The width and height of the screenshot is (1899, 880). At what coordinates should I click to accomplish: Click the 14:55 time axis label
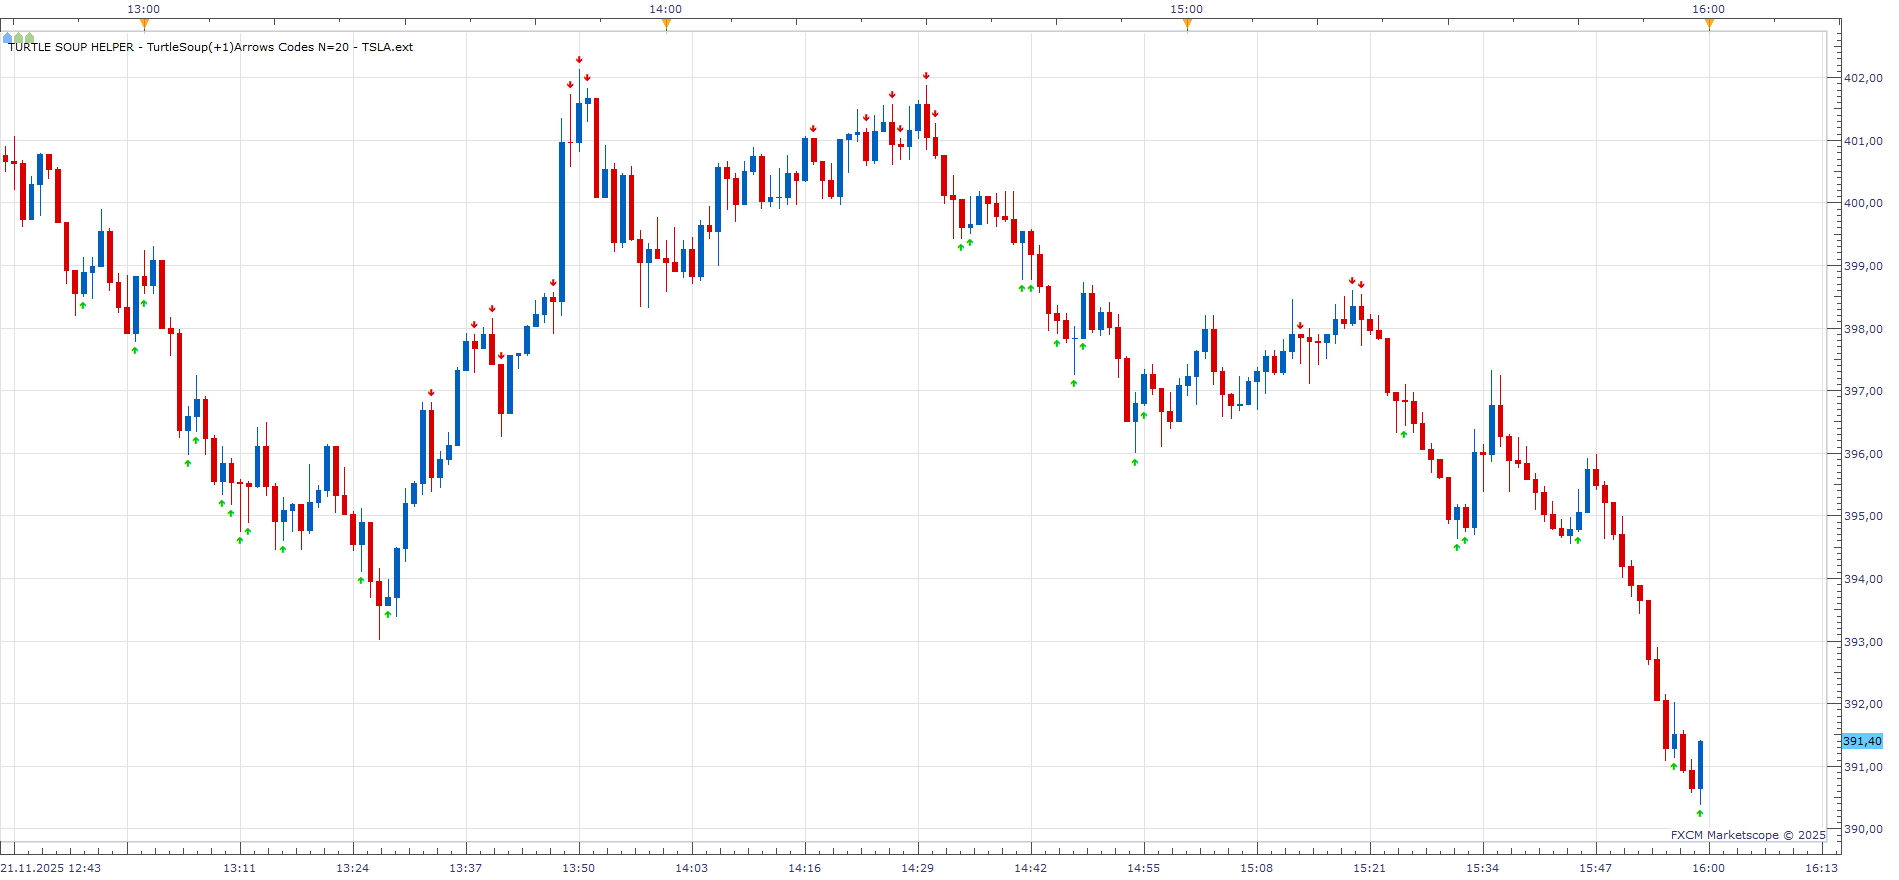1143,868
